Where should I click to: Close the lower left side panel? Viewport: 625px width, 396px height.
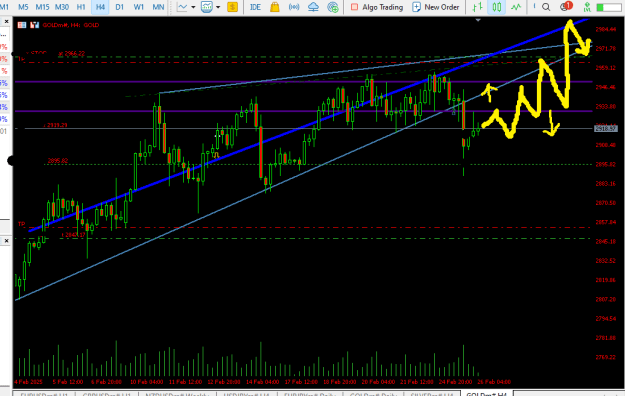(x=6, y=241)
